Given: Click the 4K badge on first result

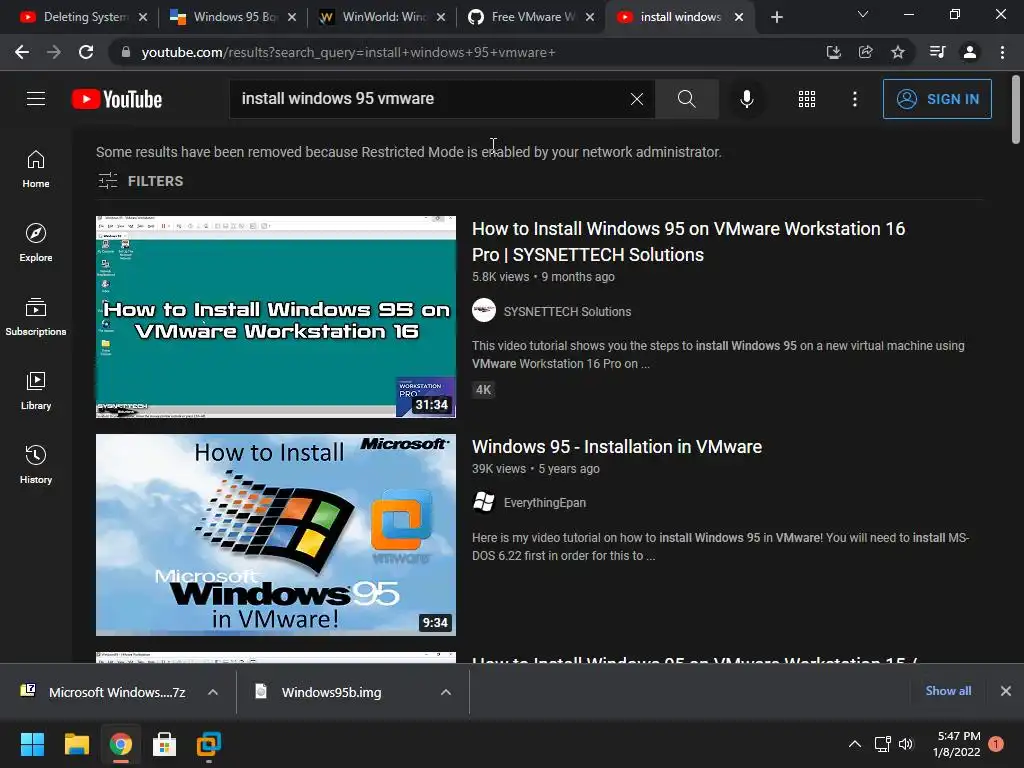Looking at the screenshot, I should (x=483, y=390).
